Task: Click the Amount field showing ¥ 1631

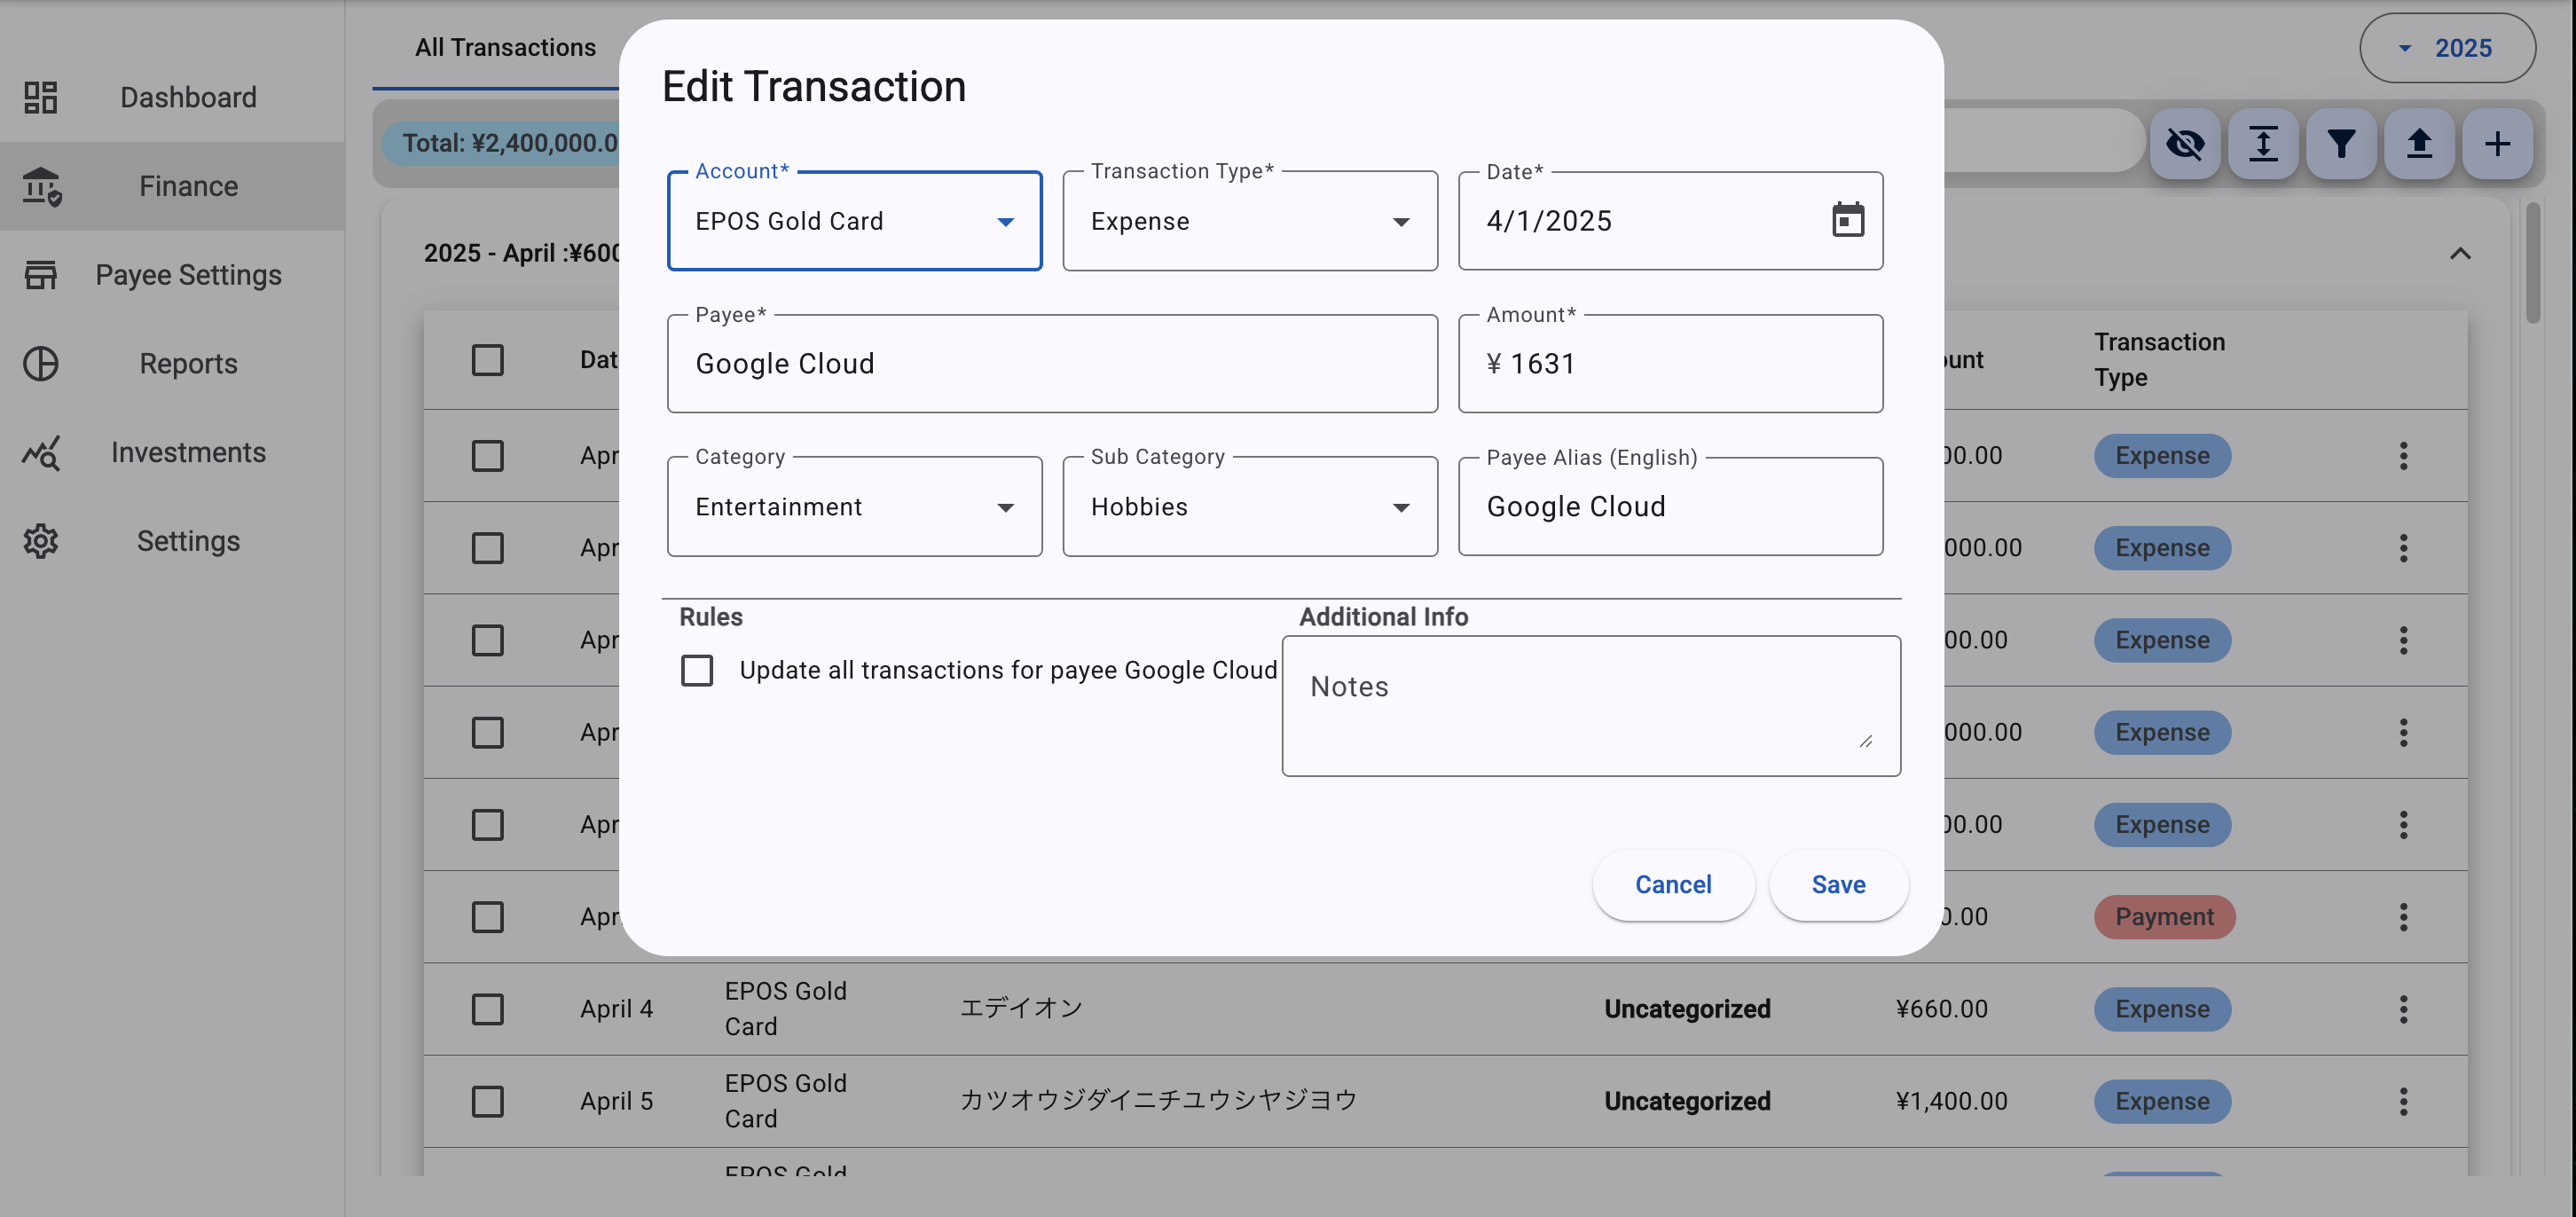Action: 1670,364
